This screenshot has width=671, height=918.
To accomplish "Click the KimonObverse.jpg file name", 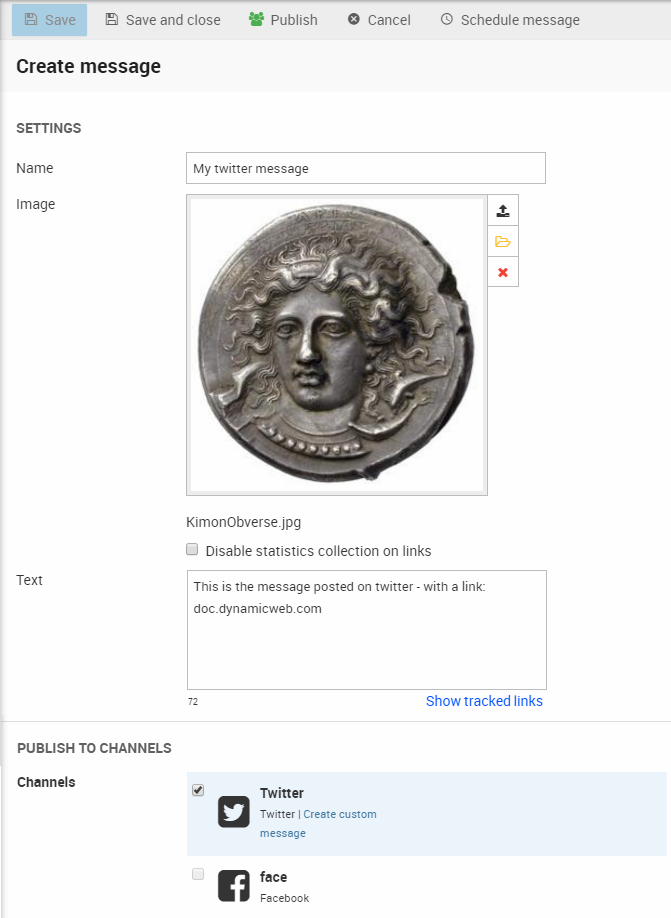I will [244, 522].
